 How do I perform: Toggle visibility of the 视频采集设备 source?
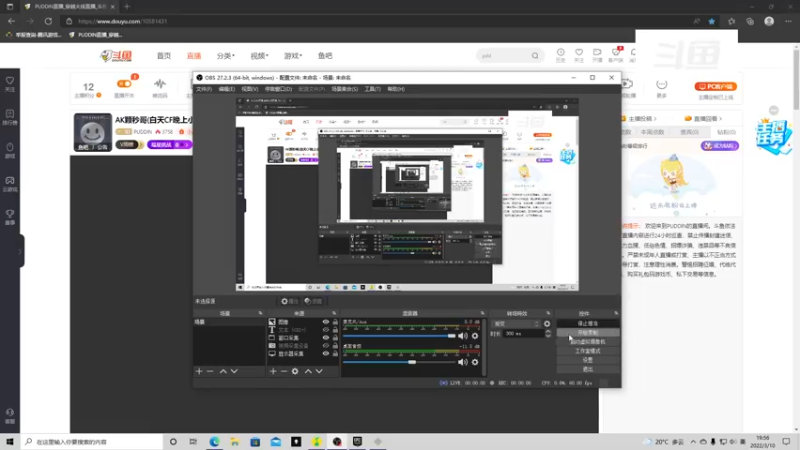pyautogui.click(x=326, y=345)
